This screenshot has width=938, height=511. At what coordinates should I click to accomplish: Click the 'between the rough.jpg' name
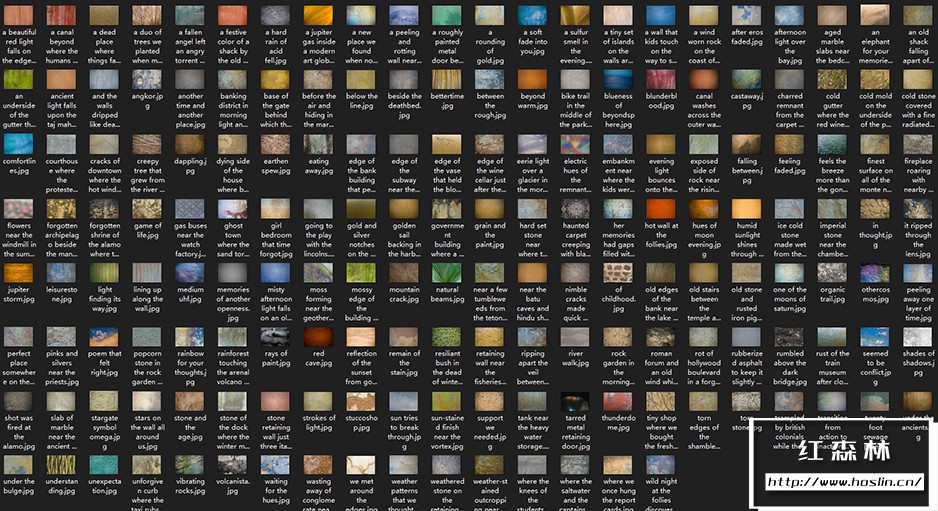(490, 105)
